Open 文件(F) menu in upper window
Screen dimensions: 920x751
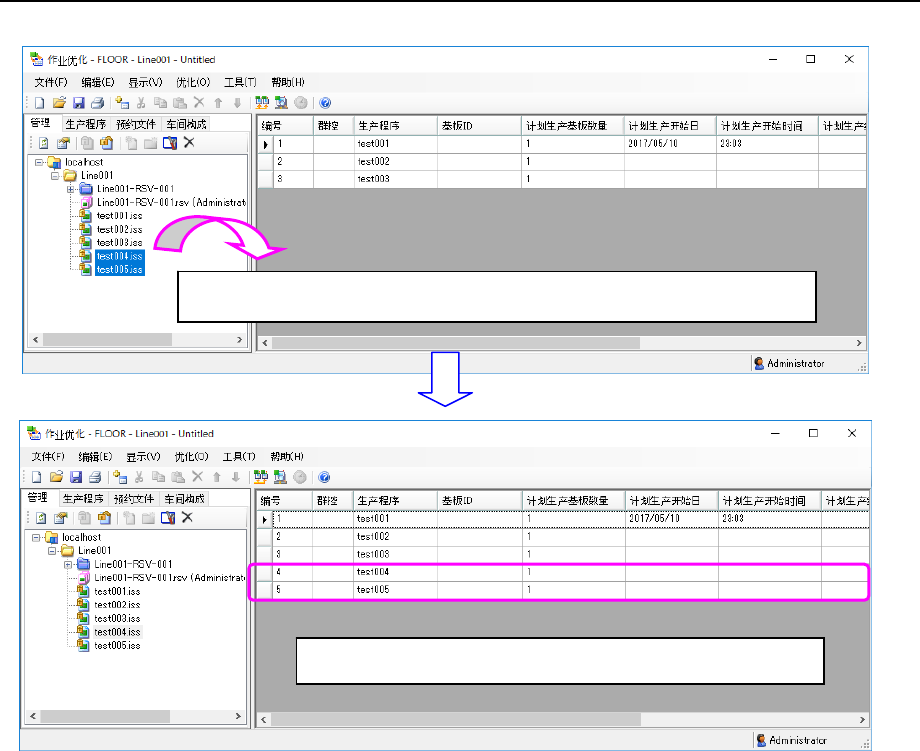pos(51,82)
